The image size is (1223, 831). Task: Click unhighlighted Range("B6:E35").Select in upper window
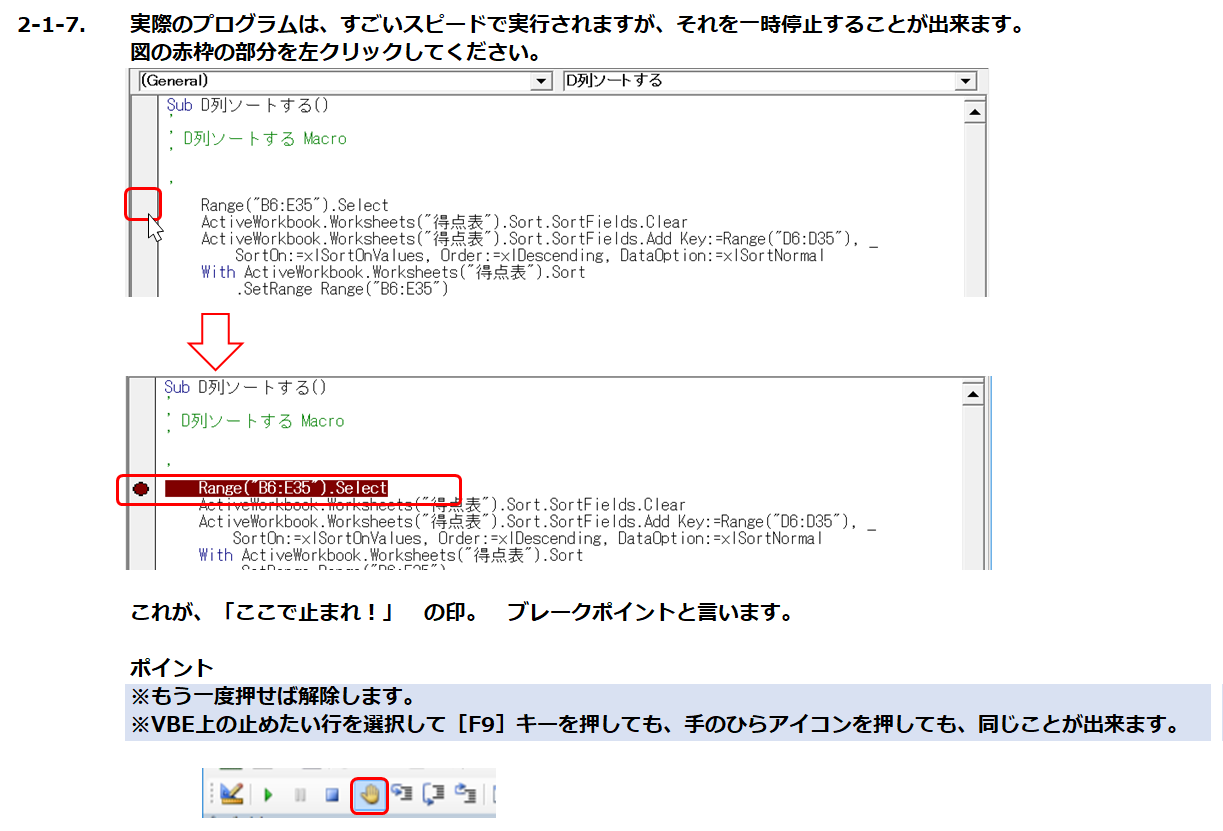click(295, 205)
